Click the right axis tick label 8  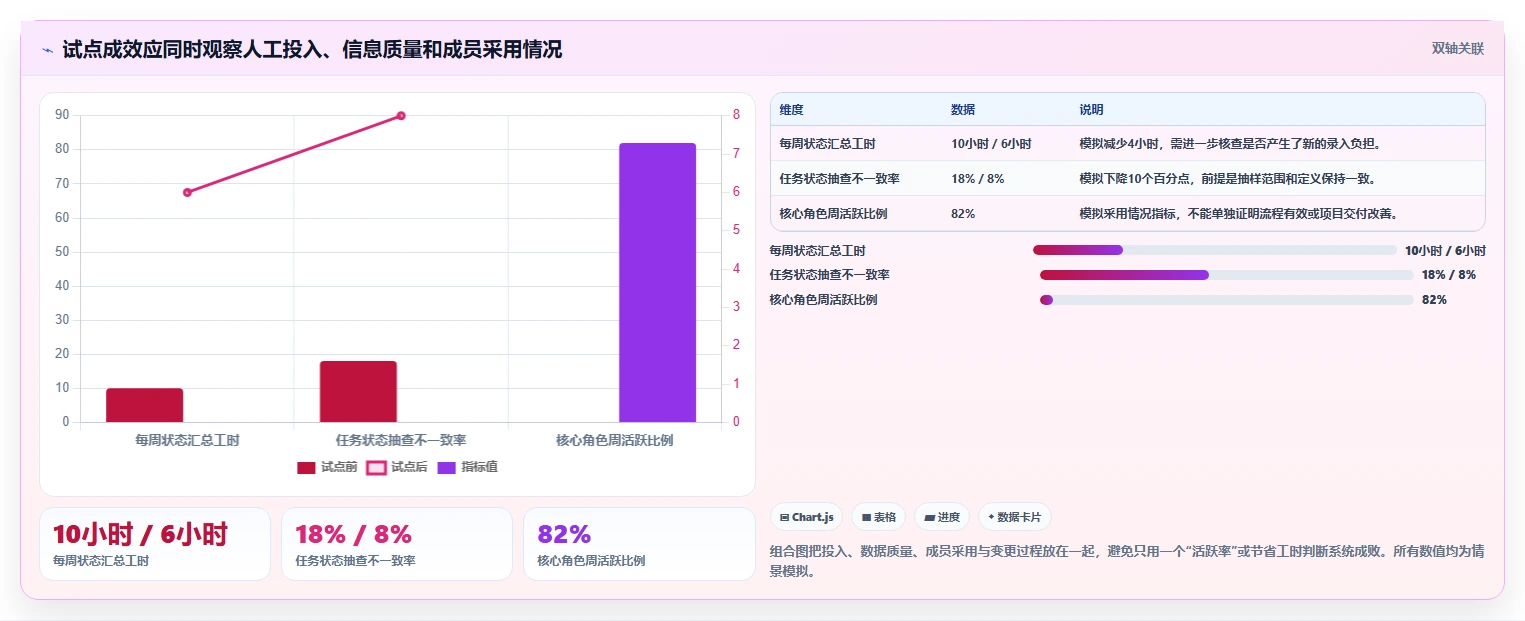point(736,115)
